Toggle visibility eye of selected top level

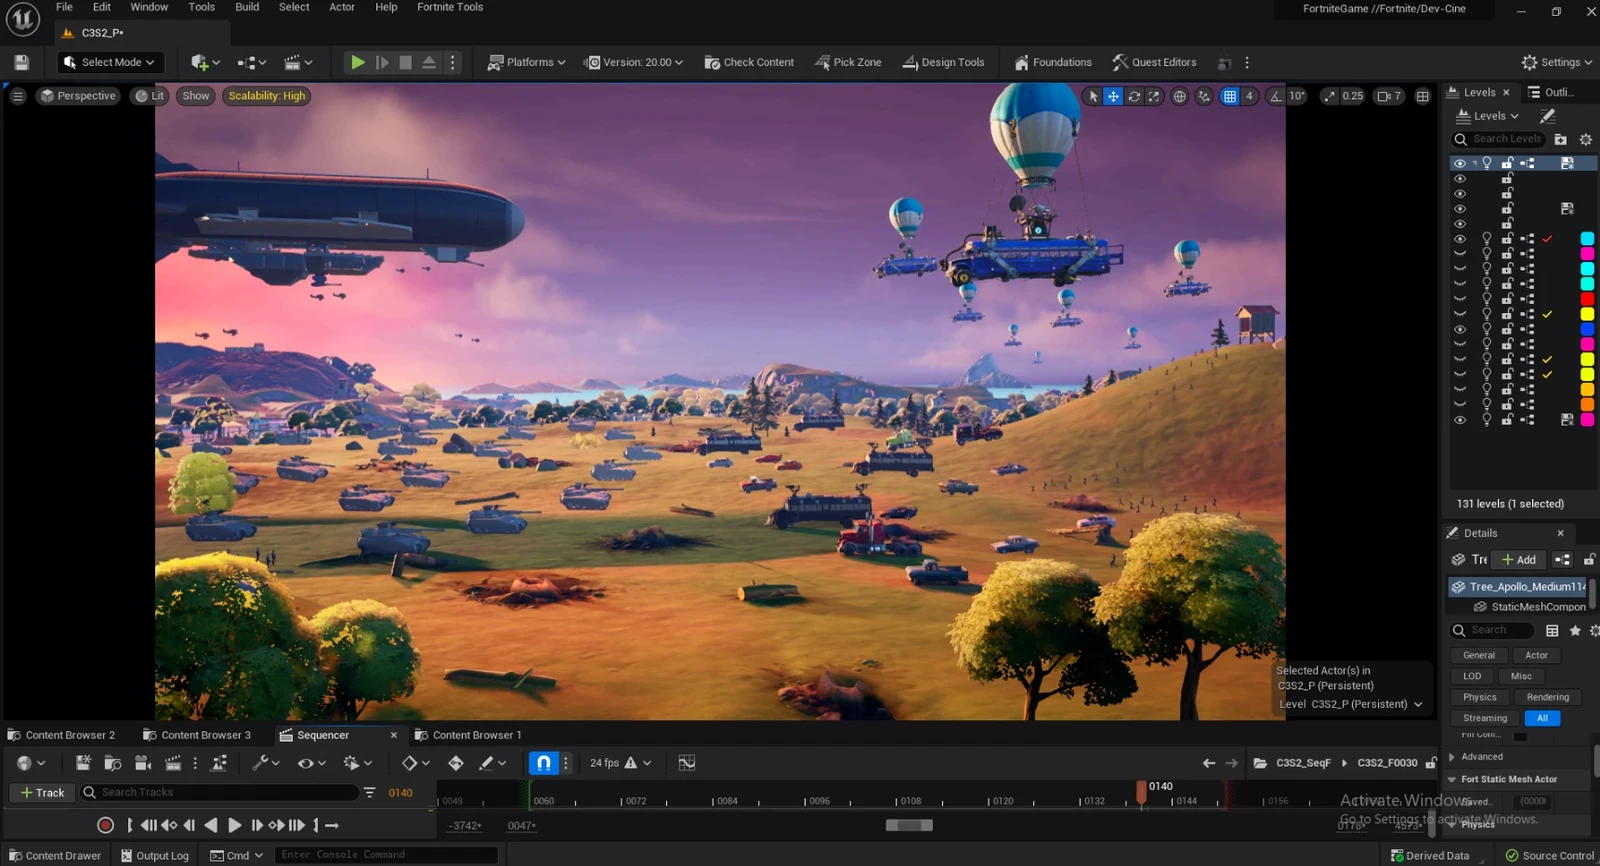tap(1460, 163)
